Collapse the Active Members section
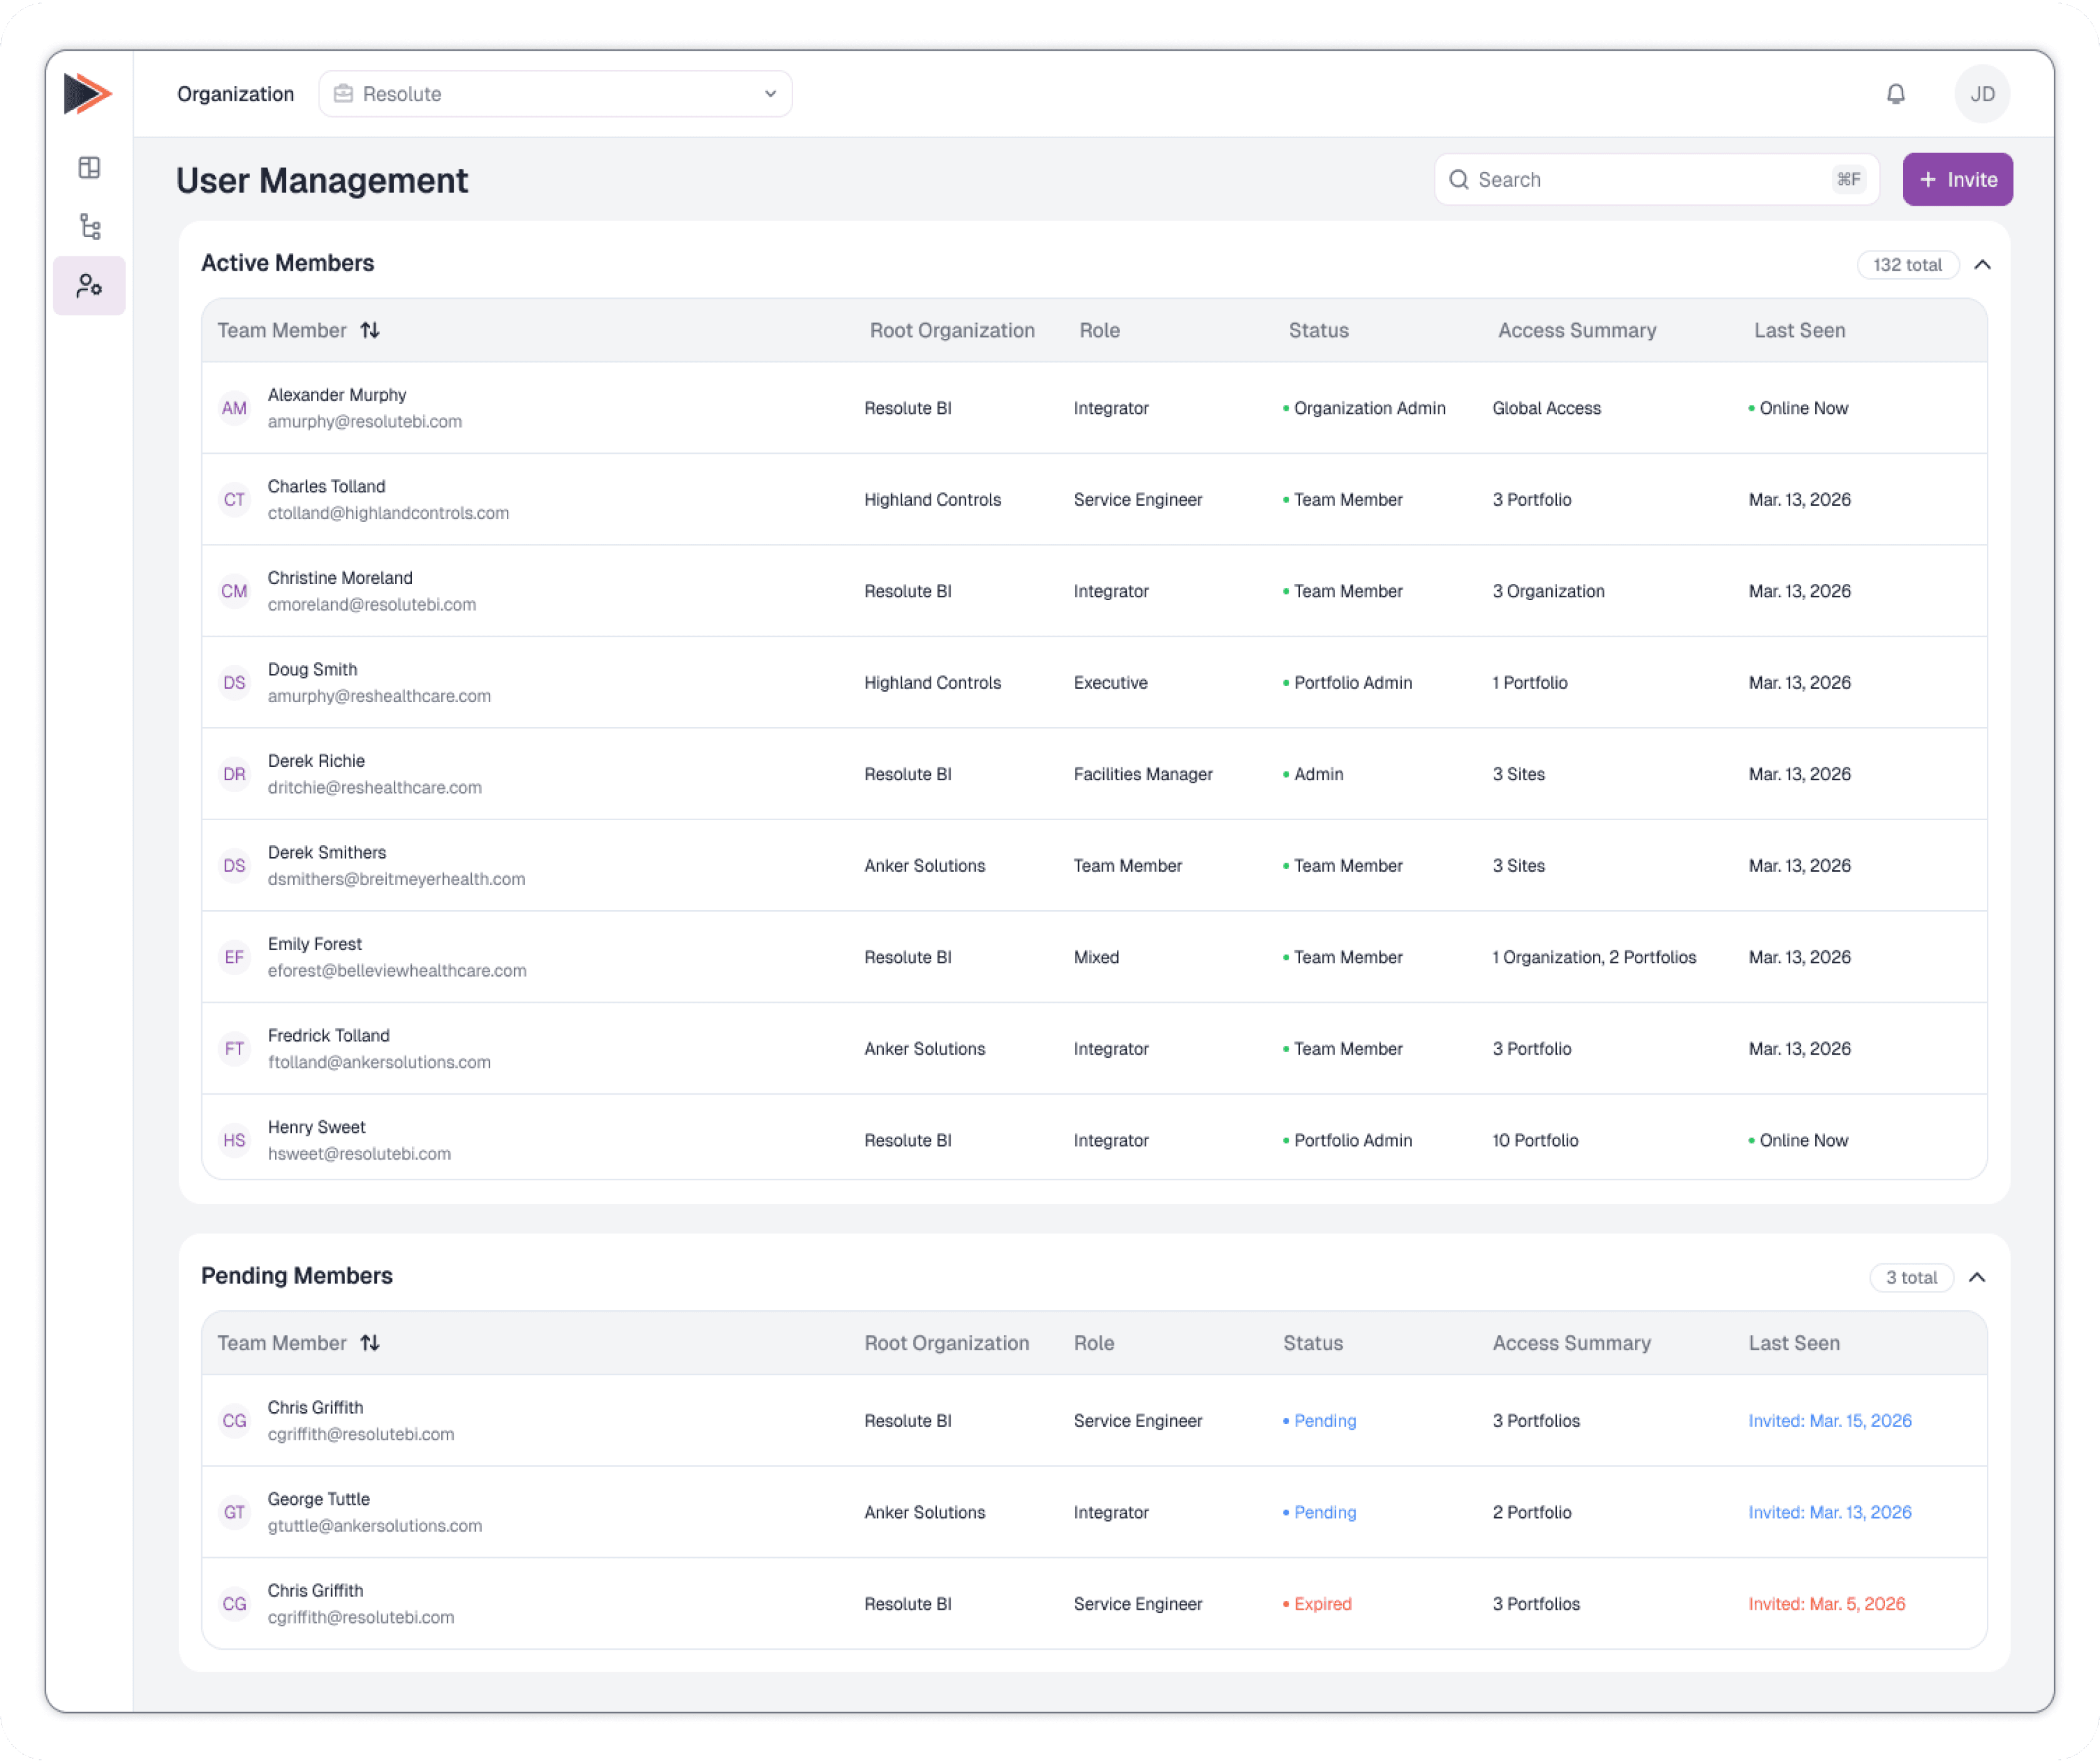This screenshot has height=1761, width=2100. (1982, 265)
